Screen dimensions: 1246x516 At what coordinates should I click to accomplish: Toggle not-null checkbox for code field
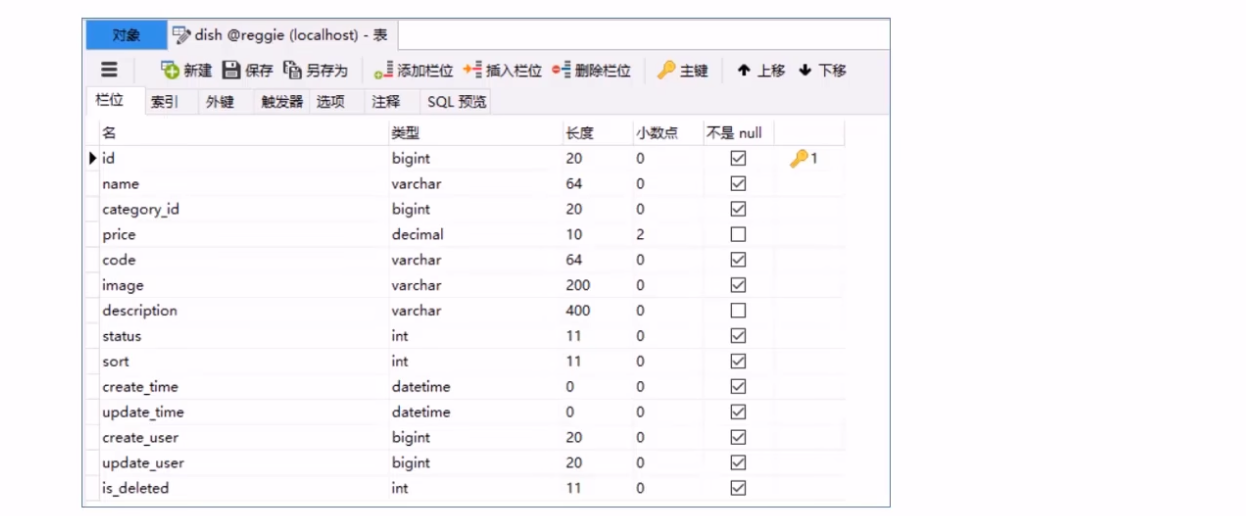pyautogui.click(x=738, y=260)
